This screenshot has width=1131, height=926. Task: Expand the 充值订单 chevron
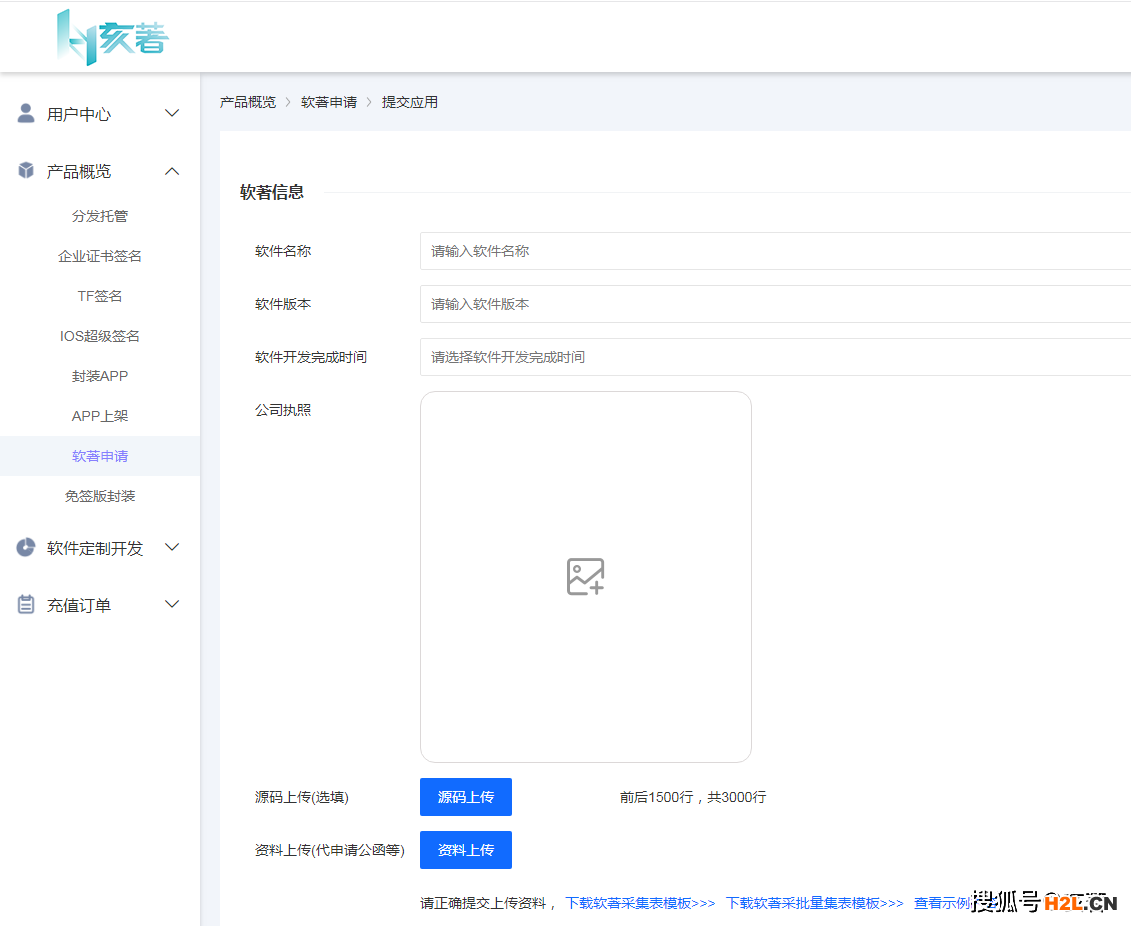[172, 604]
